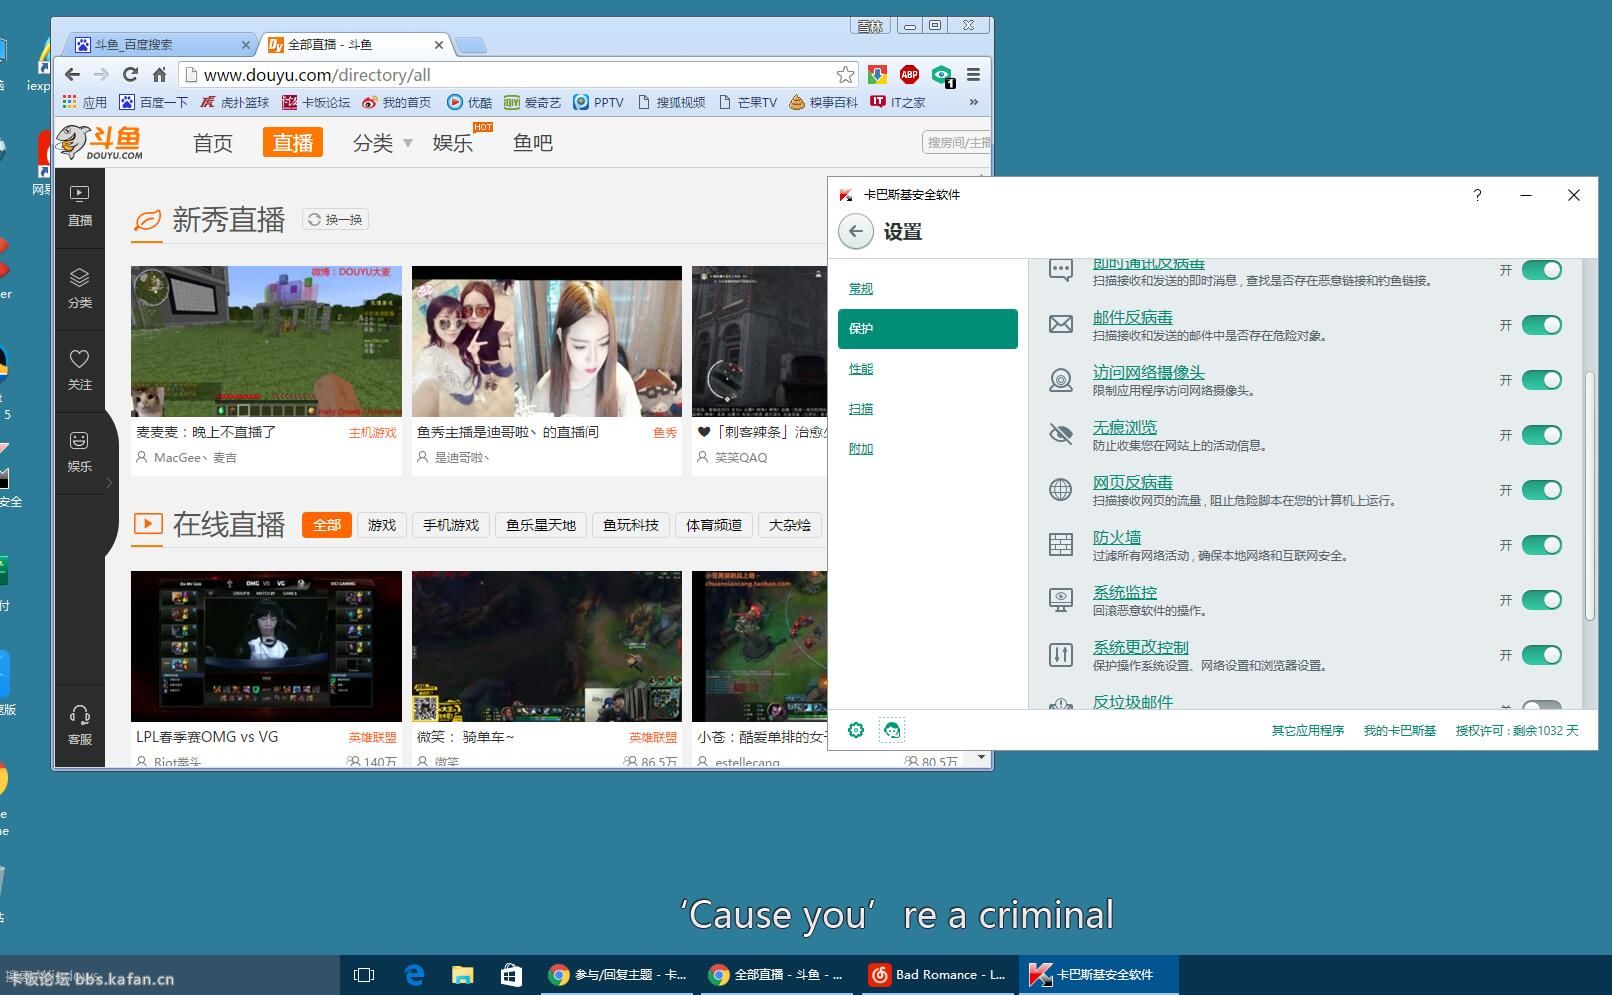The width and height of the screenshot is (1612, 995).
Task: Toggle system change control (系统更改控制) switch
Action: click(x=1541, y=655)
